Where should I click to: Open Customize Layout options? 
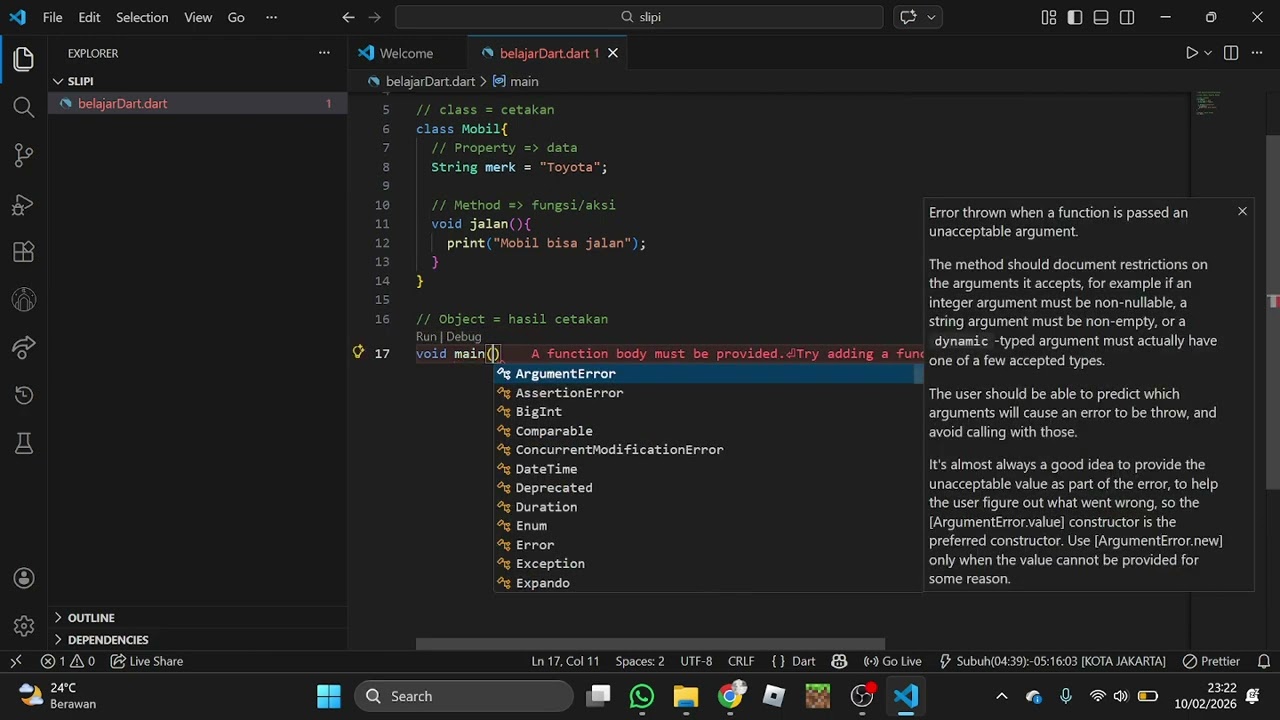click(1048, 17)
